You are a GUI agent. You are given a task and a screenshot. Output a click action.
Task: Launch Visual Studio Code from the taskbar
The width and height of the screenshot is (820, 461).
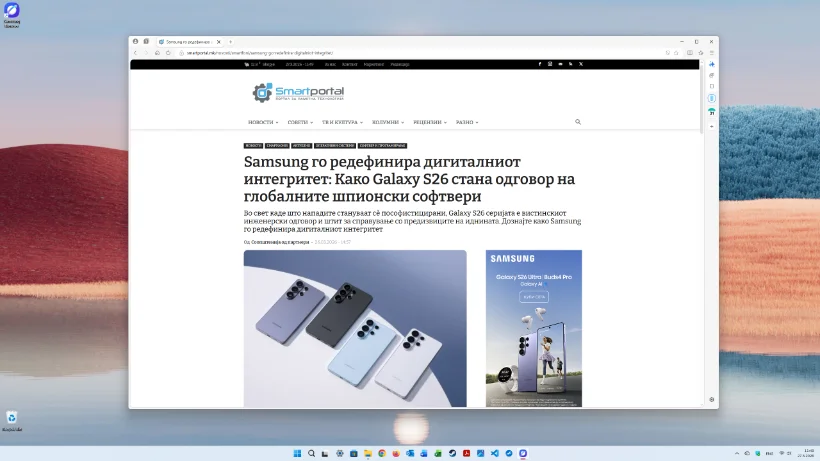(x=494, y=453)
